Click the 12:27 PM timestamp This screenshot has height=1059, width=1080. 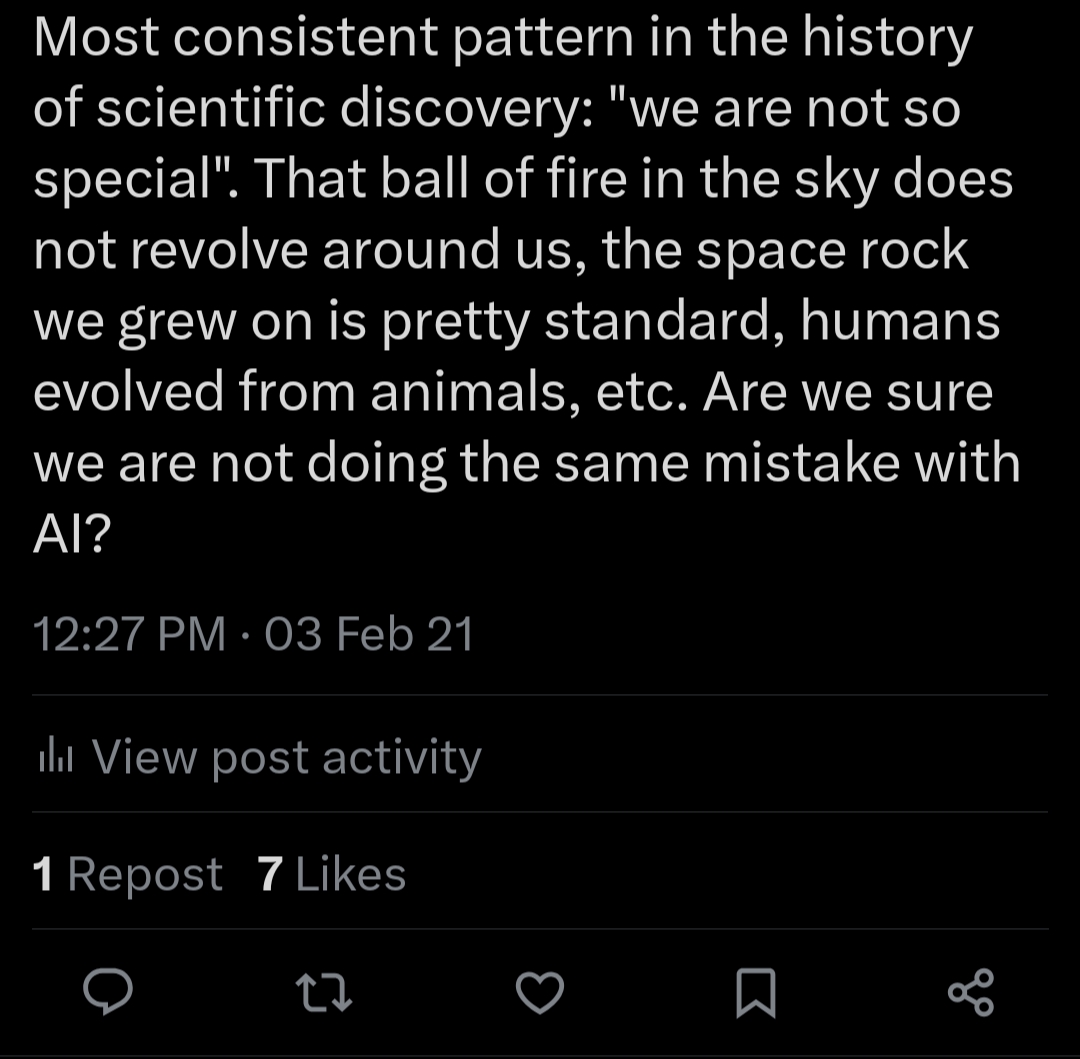130,635
